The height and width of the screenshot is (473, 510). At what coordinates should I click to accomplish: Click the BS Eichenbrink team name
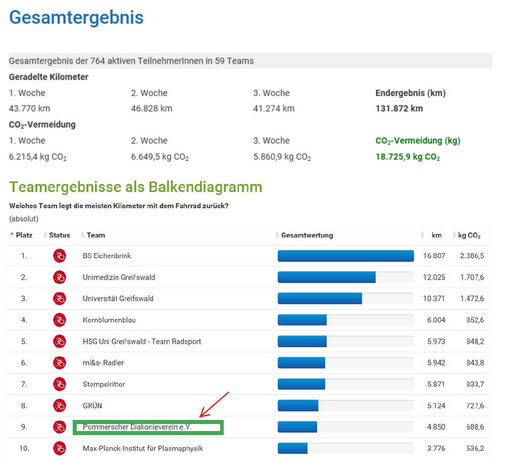point(107,256)
